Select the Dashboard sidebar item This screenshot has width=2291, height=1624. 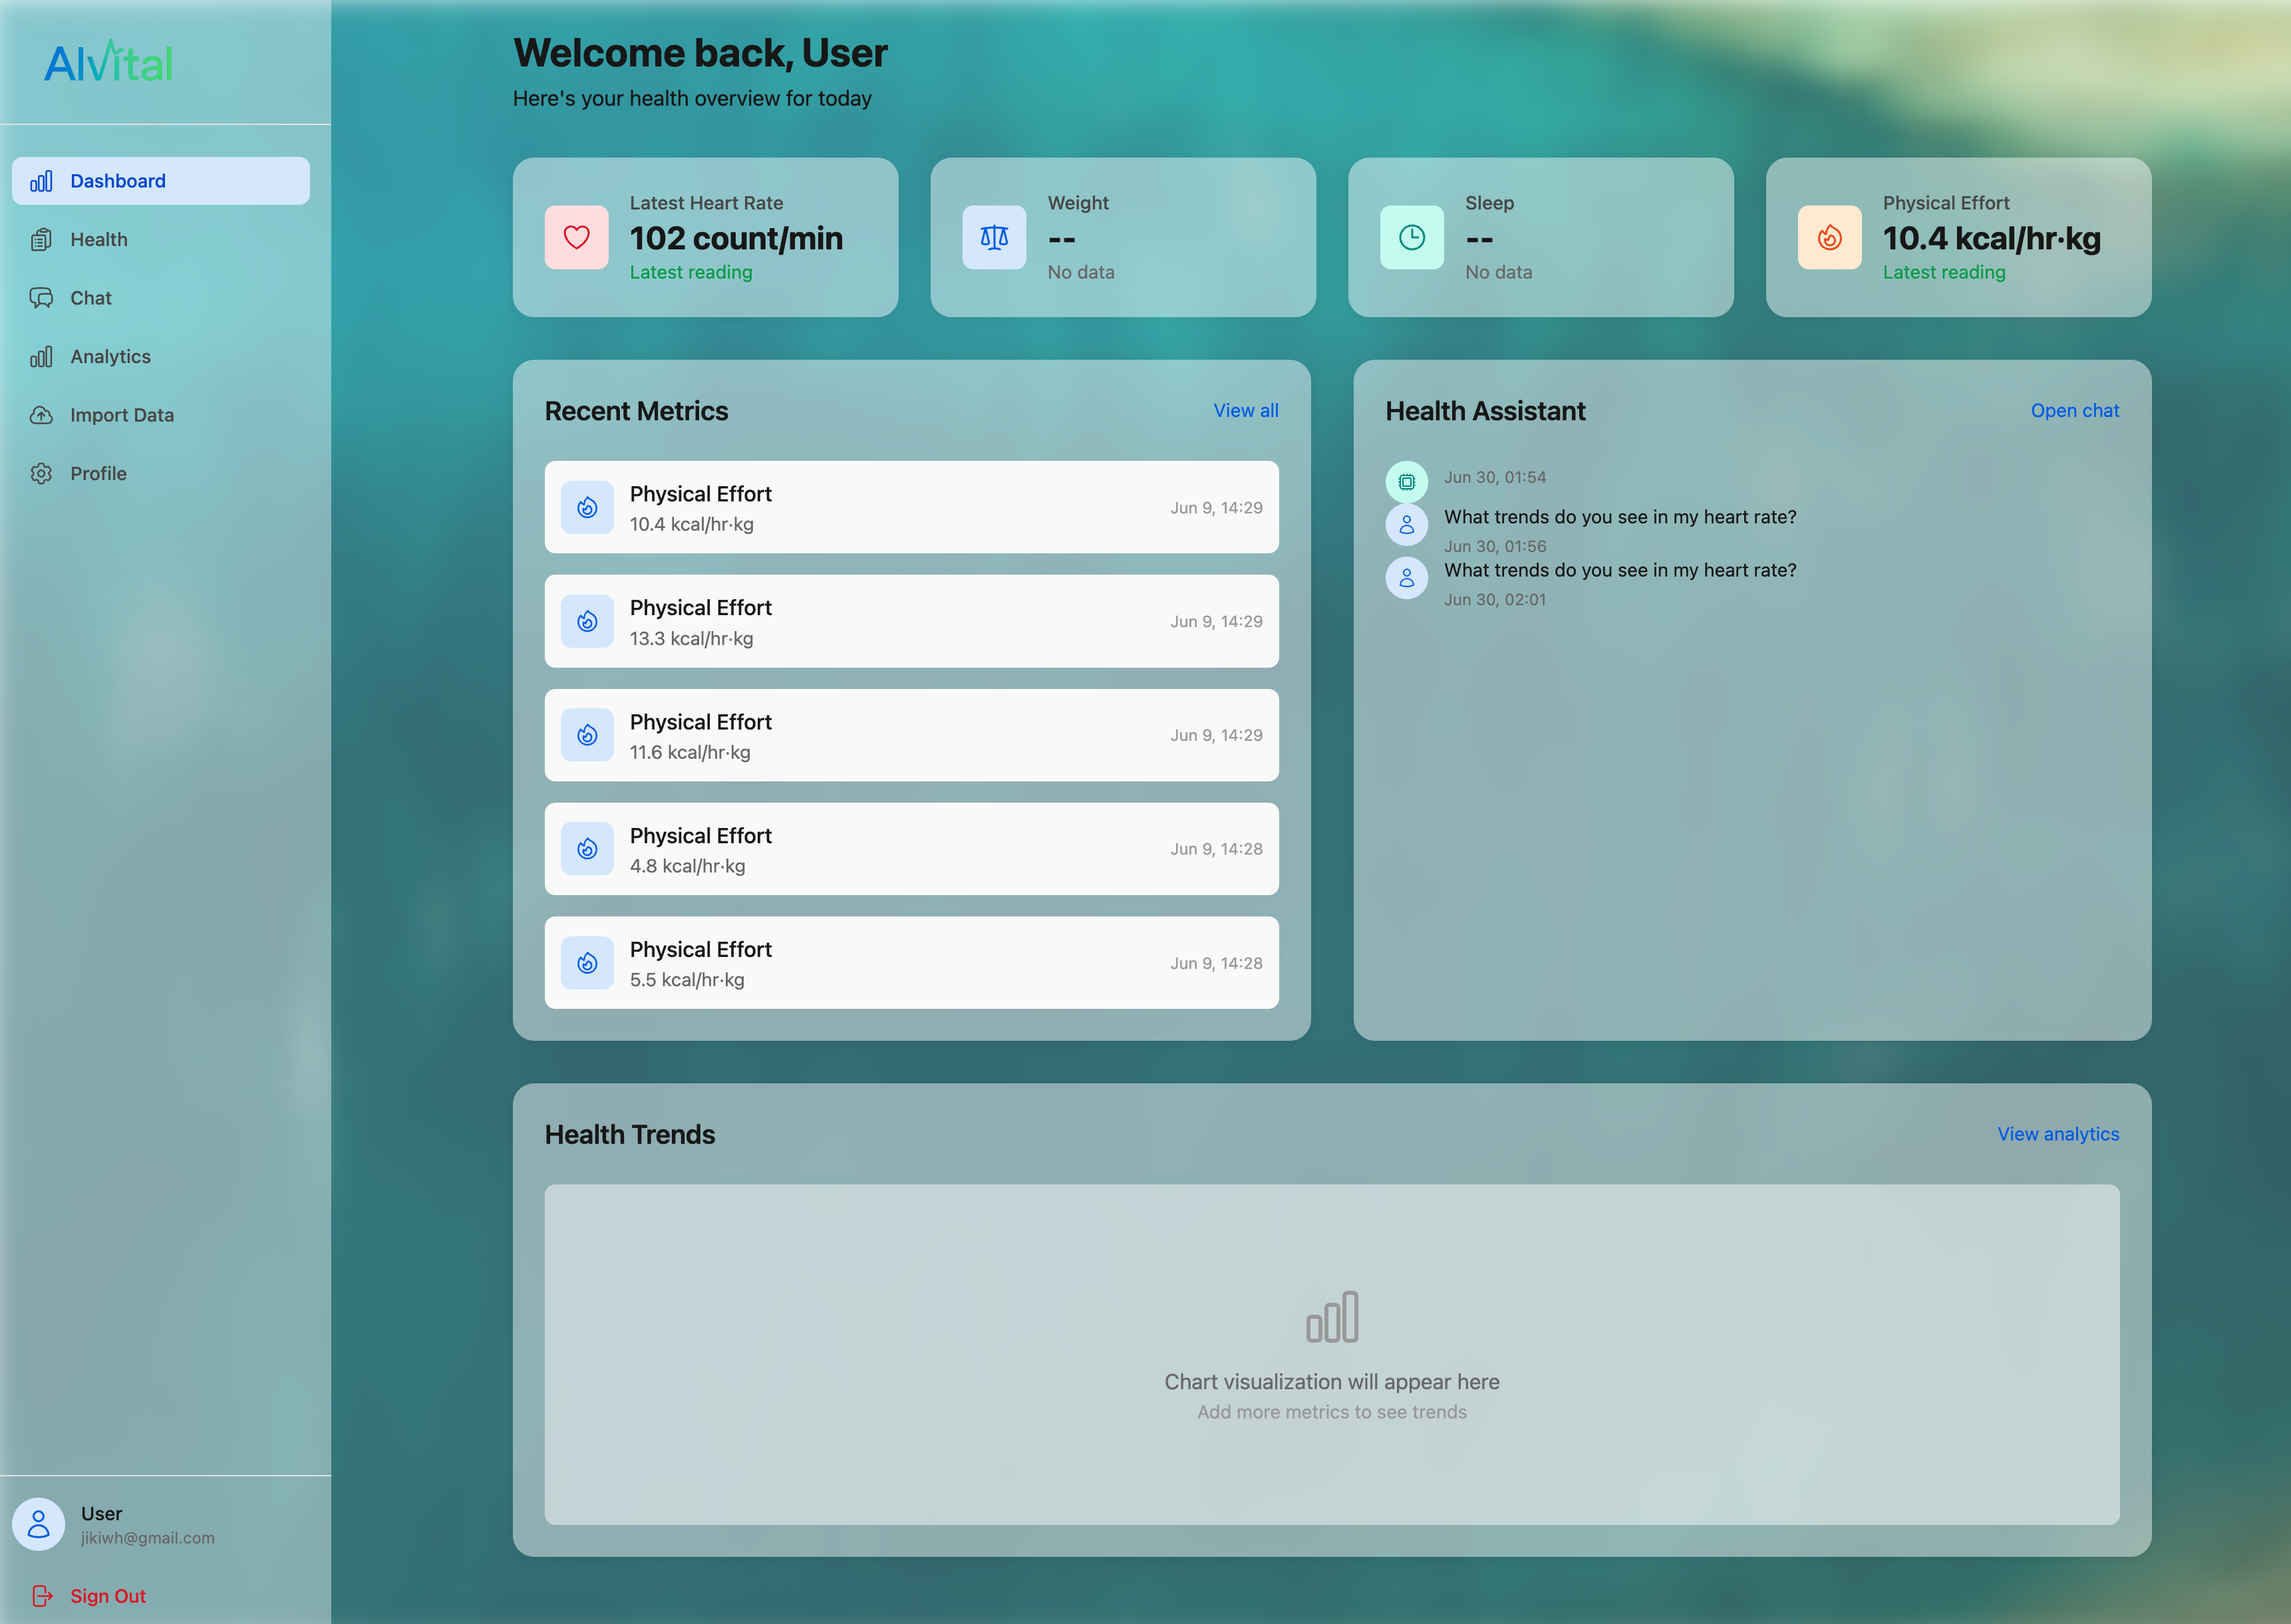click(x=117, y=181)
